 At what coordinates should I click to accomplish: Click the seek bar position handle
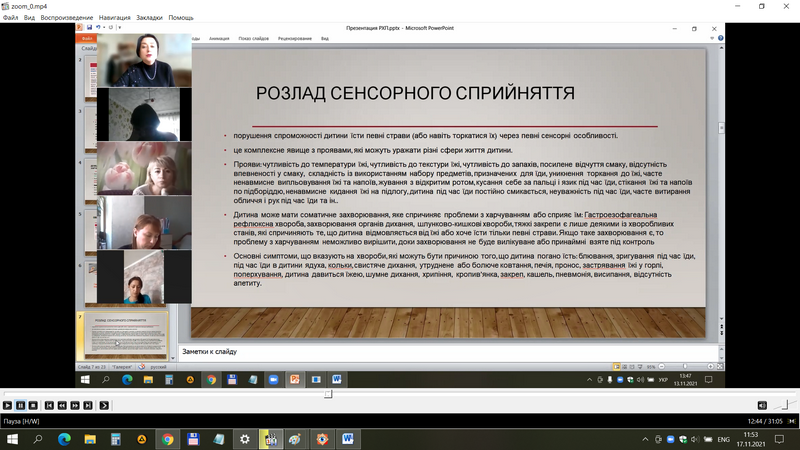(x=328, y=394)
